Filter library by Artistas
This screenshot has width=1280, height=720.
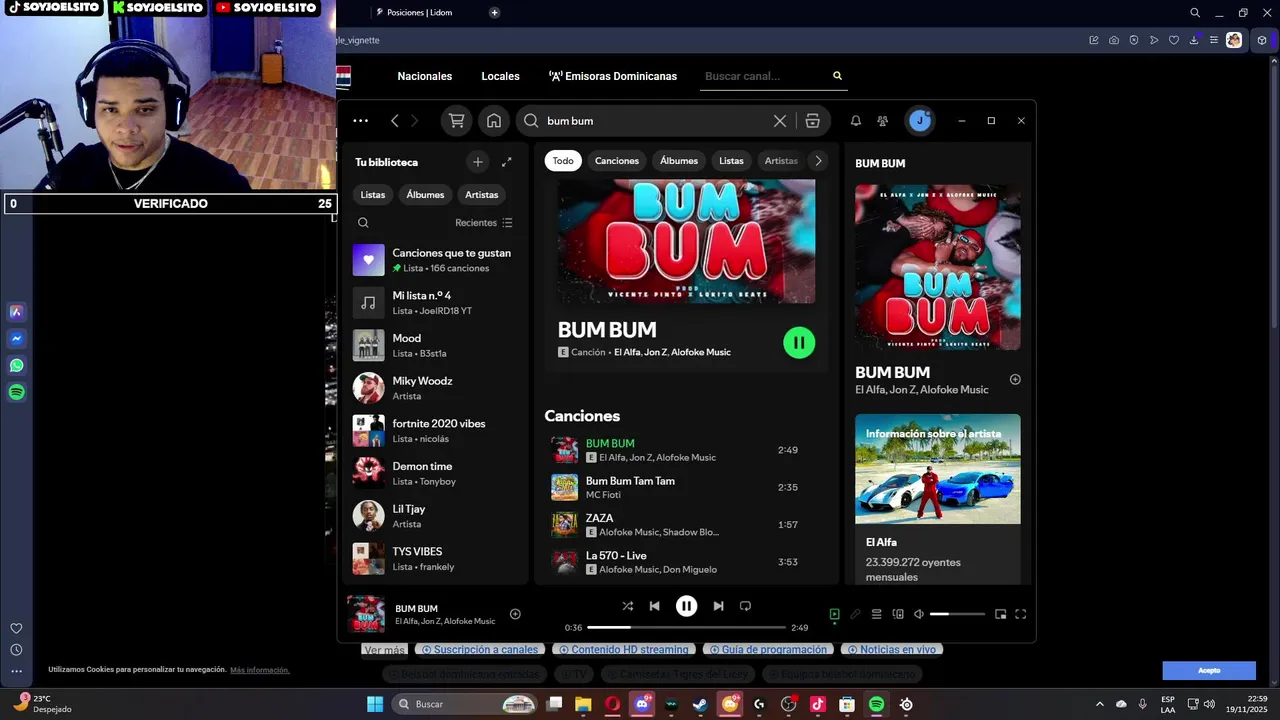click(x=481, y=195)
